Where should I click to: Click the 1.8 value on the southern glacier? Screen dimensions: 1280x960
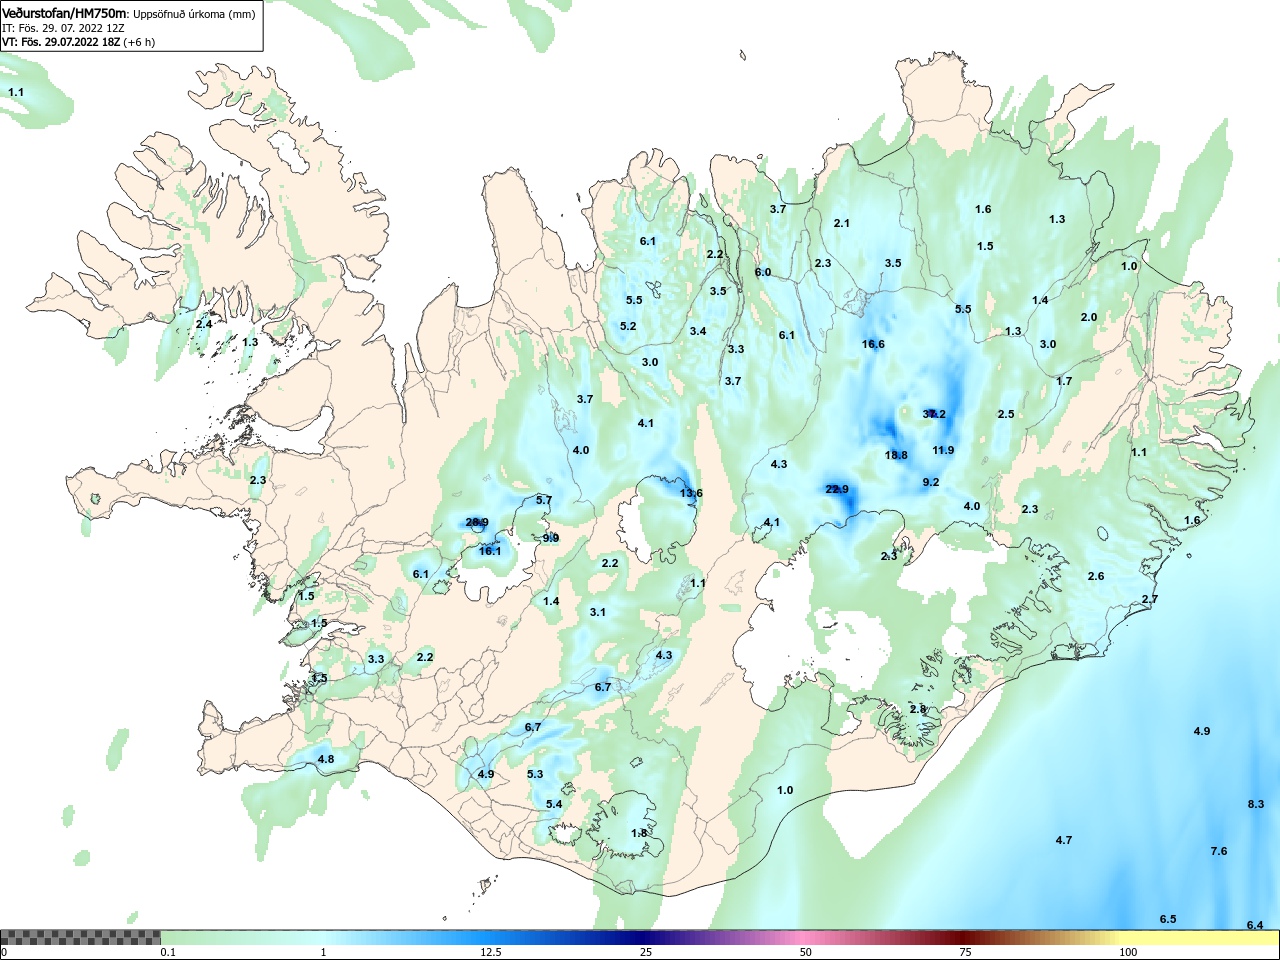[640, 833]
